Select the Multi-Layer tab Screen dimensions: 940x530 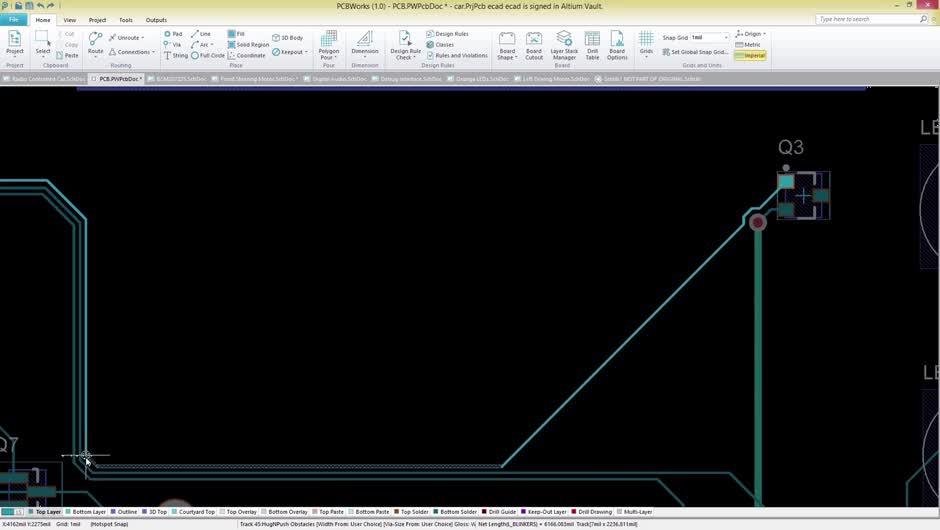click(635, 512)
